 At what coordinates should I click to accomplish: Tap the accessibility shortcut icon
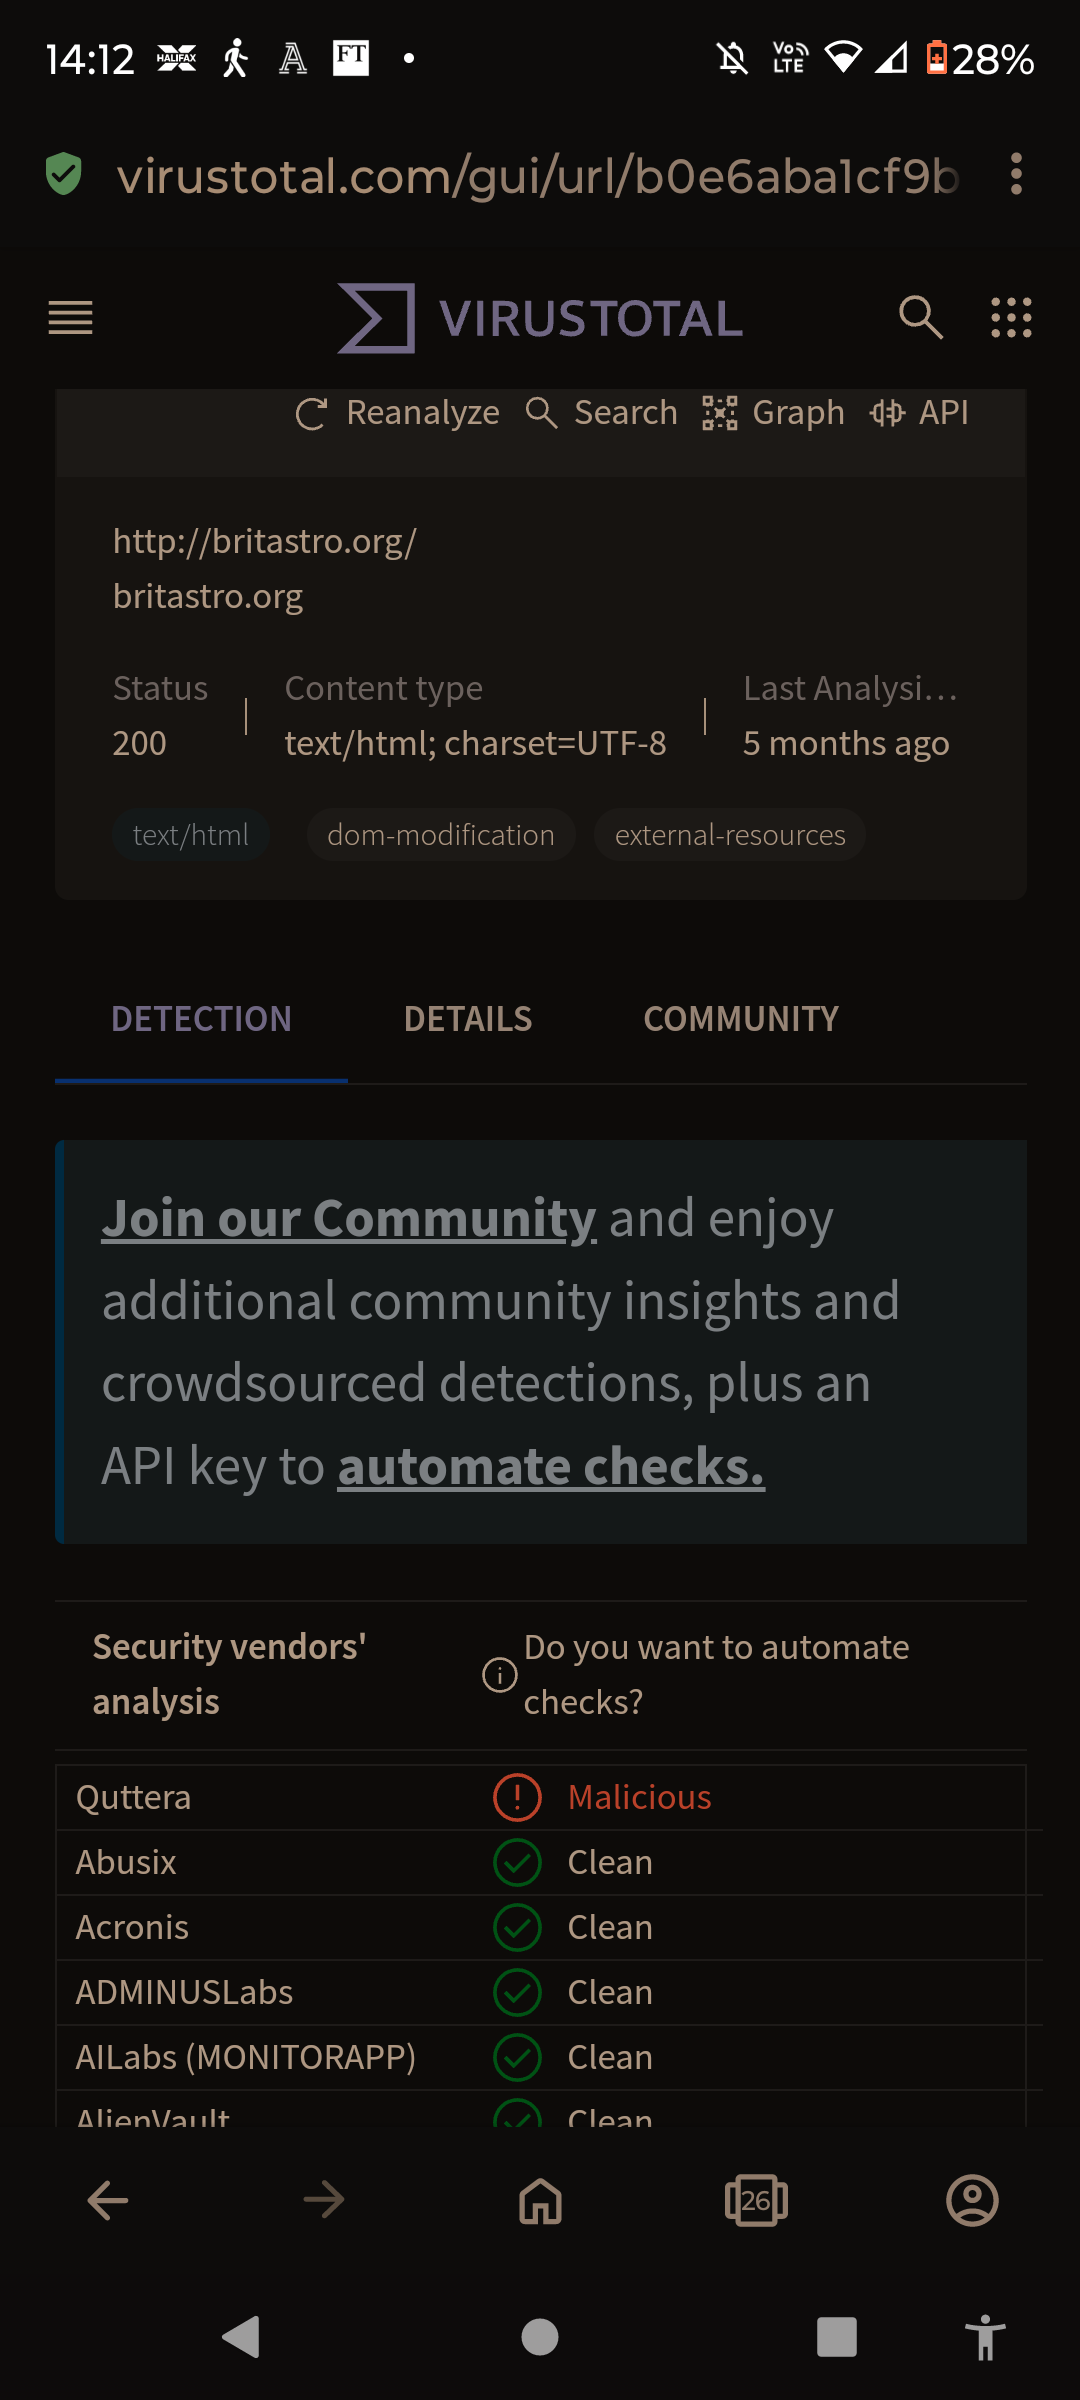[985, 2337]
